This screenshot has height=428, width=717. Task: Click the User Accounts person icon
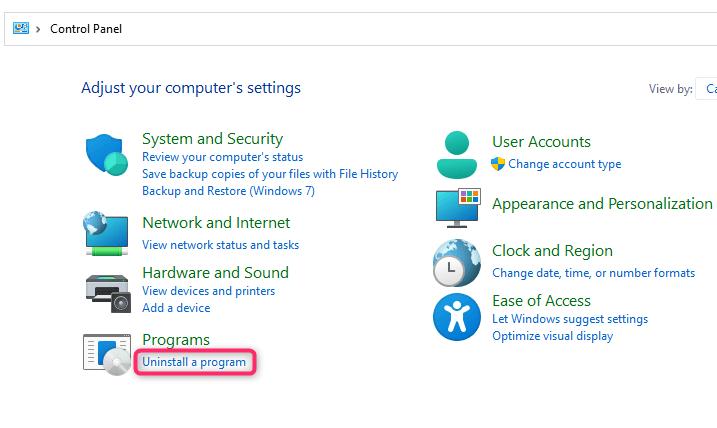(x=459, y=153)
